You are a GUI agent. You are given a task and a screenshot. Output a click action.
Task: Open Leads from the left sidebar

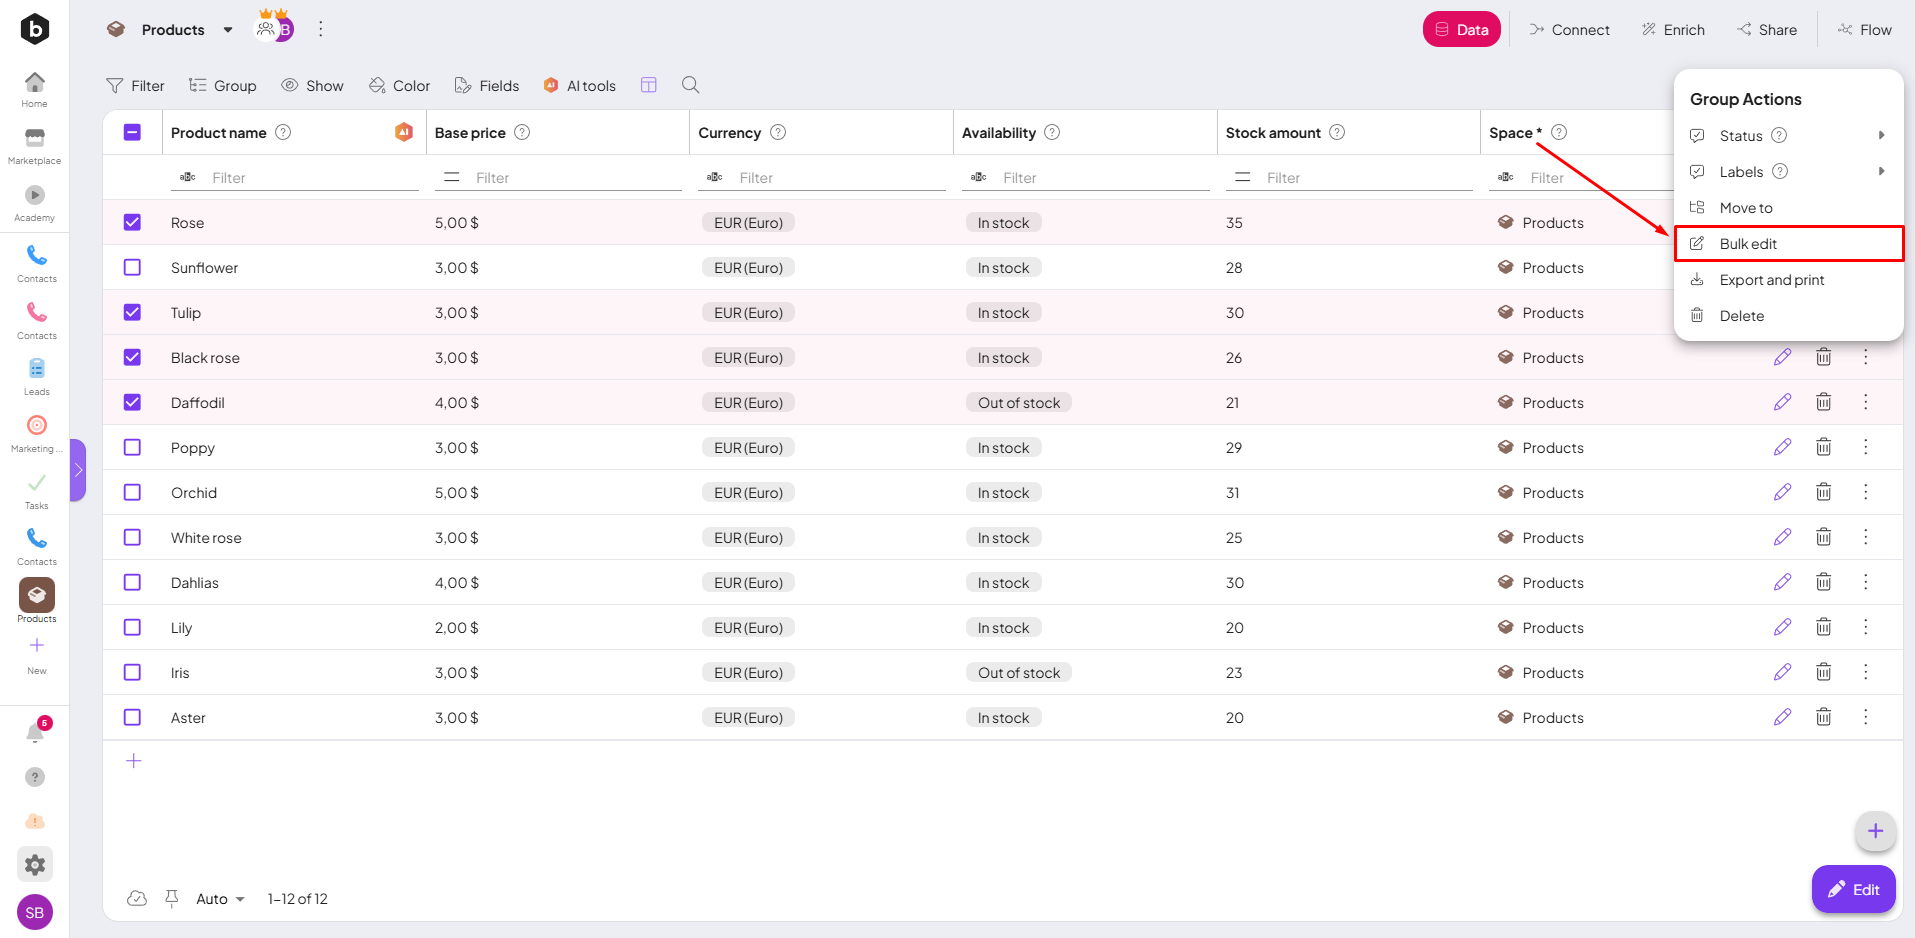click(x=36, y=376)
